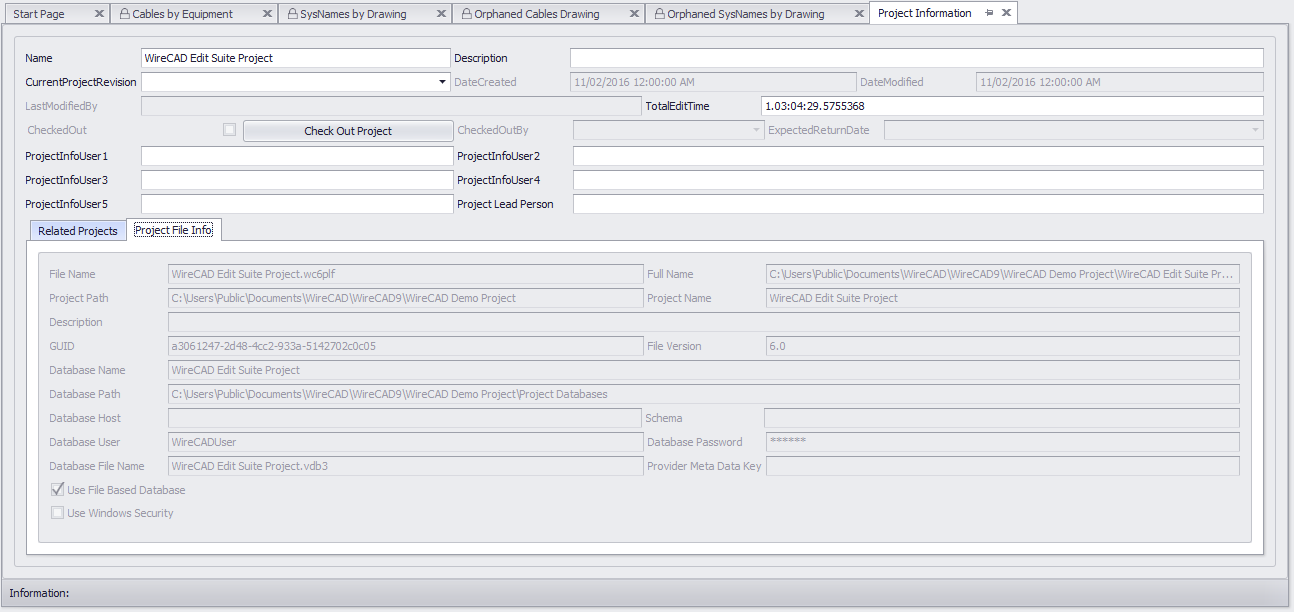1294x612 pixels.
Task: Expand the CurrentProjectRevision dropdown arrow
Action: click(x=443, y=82)
